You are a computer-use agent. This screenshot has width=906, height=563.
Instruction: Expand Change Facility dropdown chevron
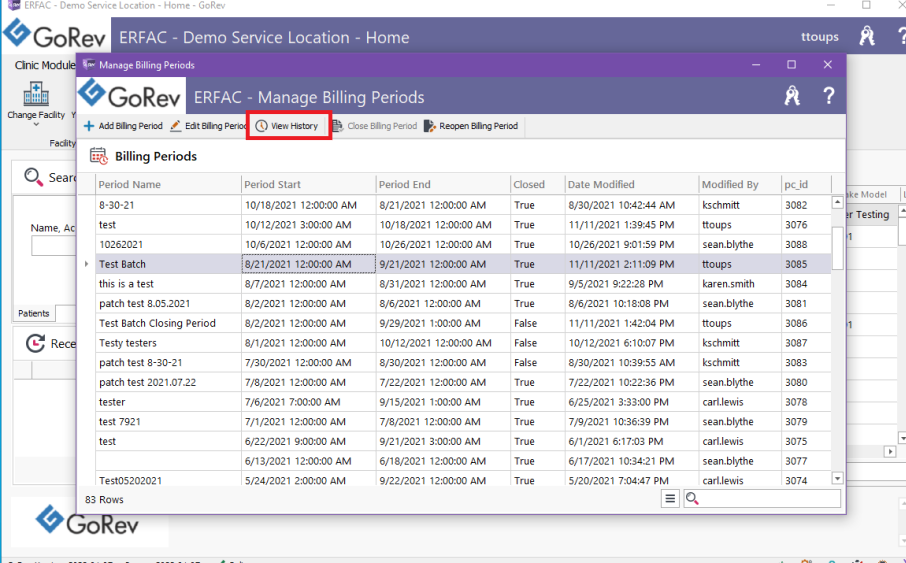tap(36, 124)
